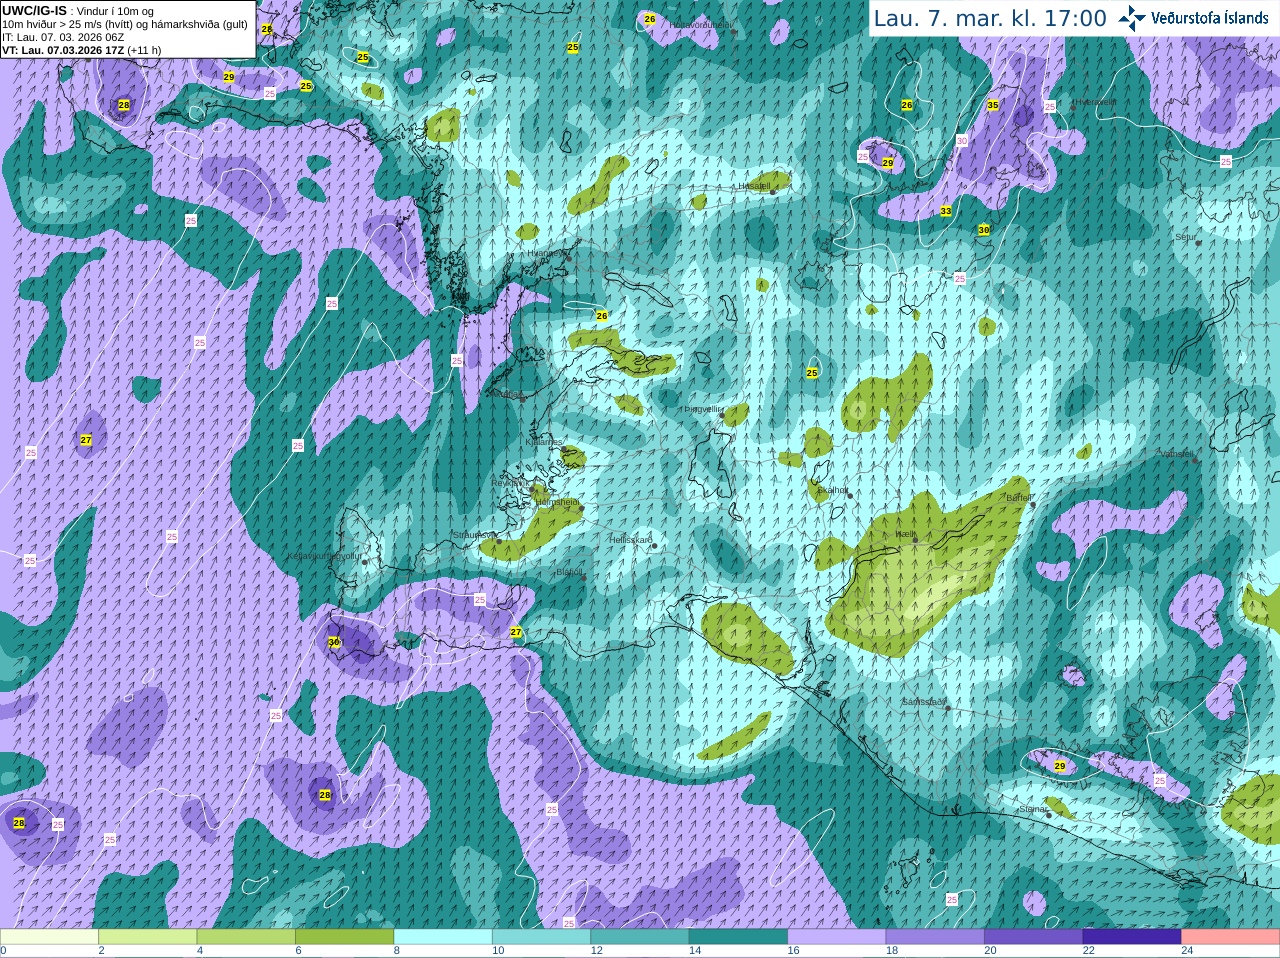Click the yellow 25 gust marker east of Þingvellir
This screenshot has height=958, width=1280.
click(x=812, y=373)
